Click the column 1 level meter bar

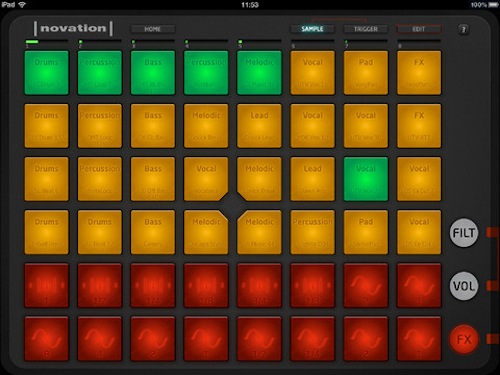pos(46,42)
